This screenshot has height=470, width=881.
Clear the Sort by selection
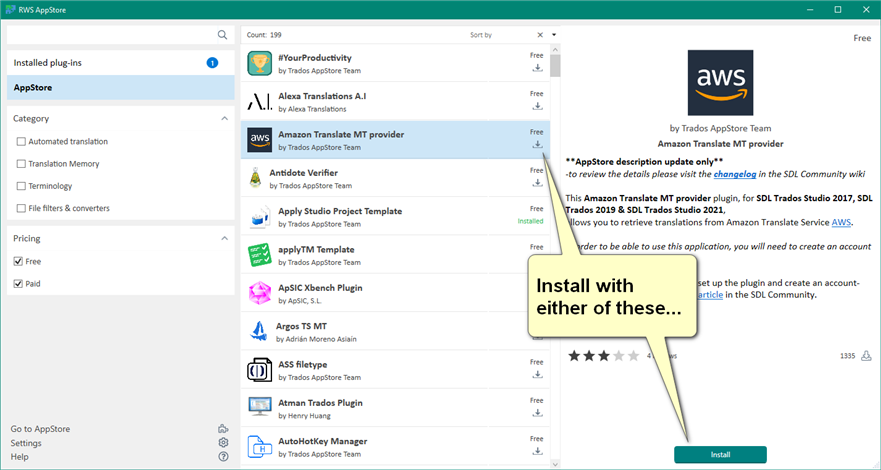540,35
